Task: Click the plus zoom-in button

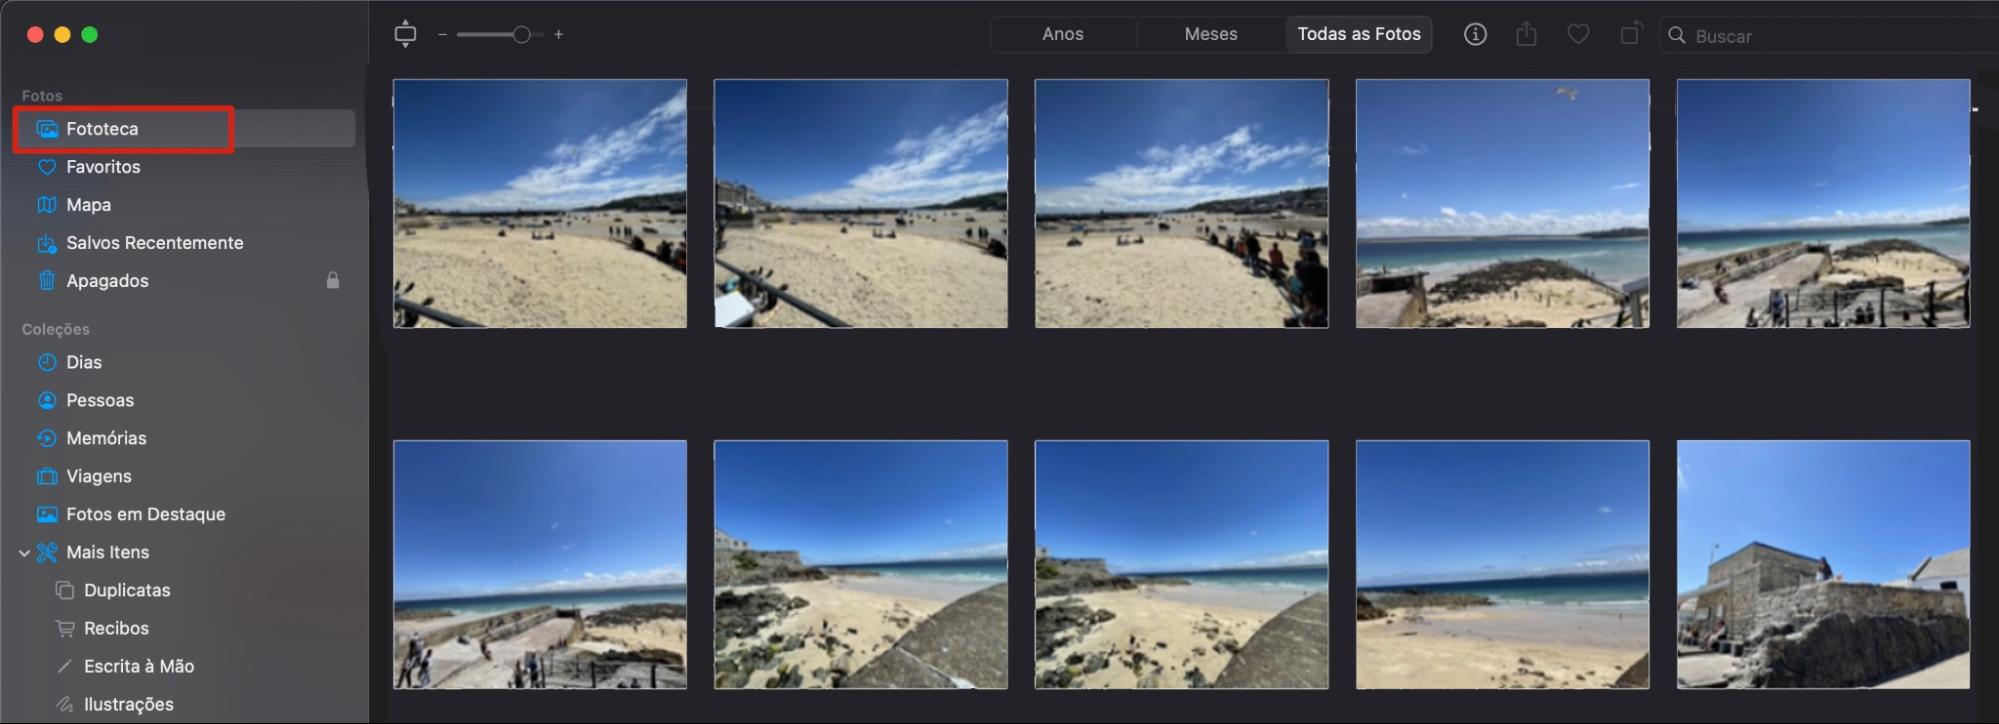Action: tap(558, 34)
